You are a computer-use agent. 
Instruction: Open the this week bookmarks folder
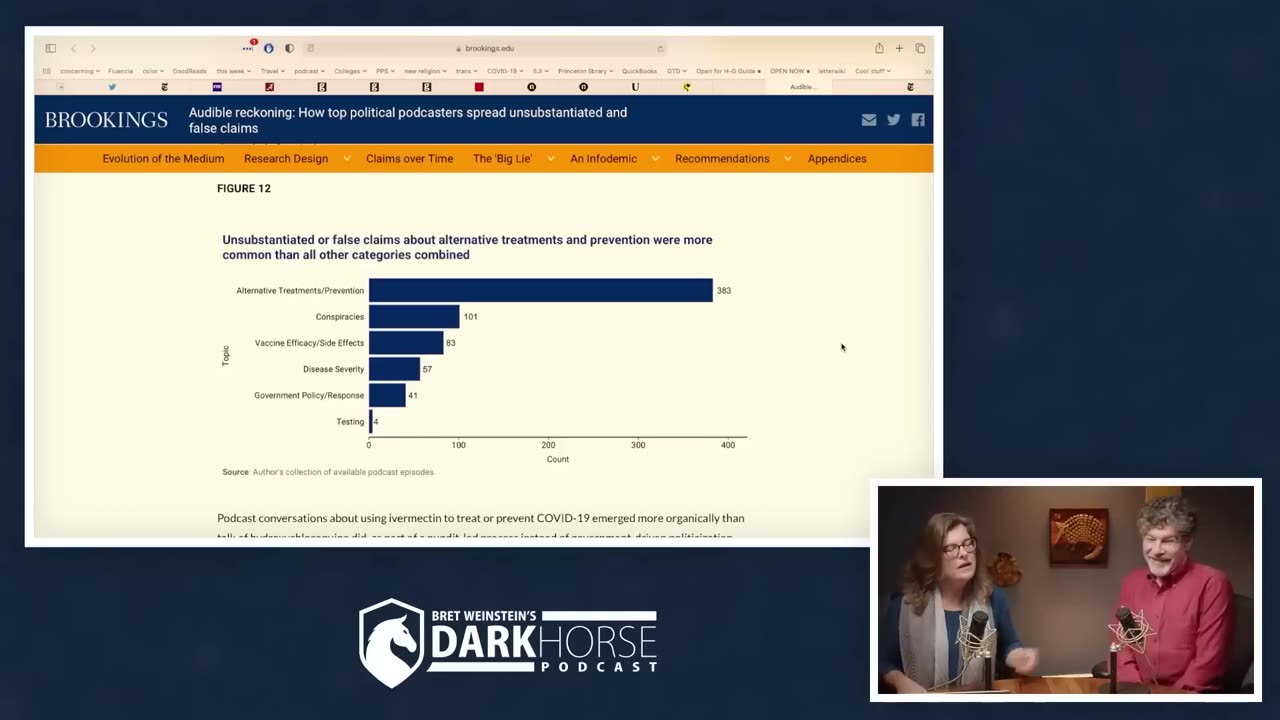[x=233, y=71]
